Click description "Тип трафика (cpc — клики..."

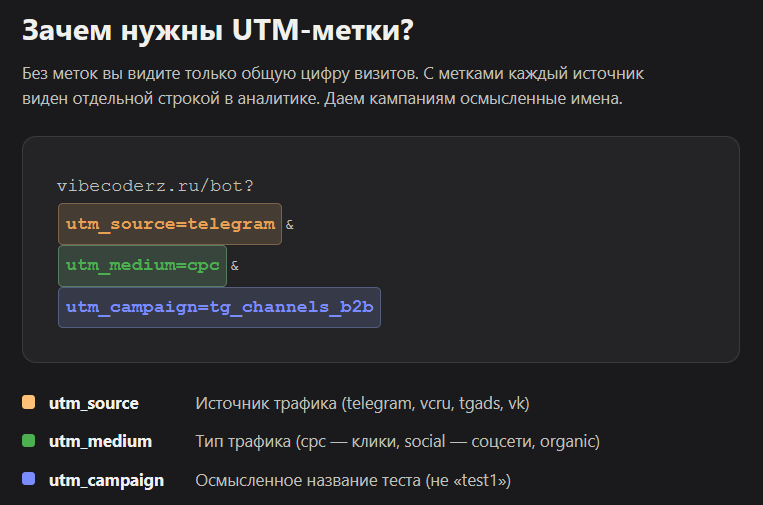tap(398, 442)
